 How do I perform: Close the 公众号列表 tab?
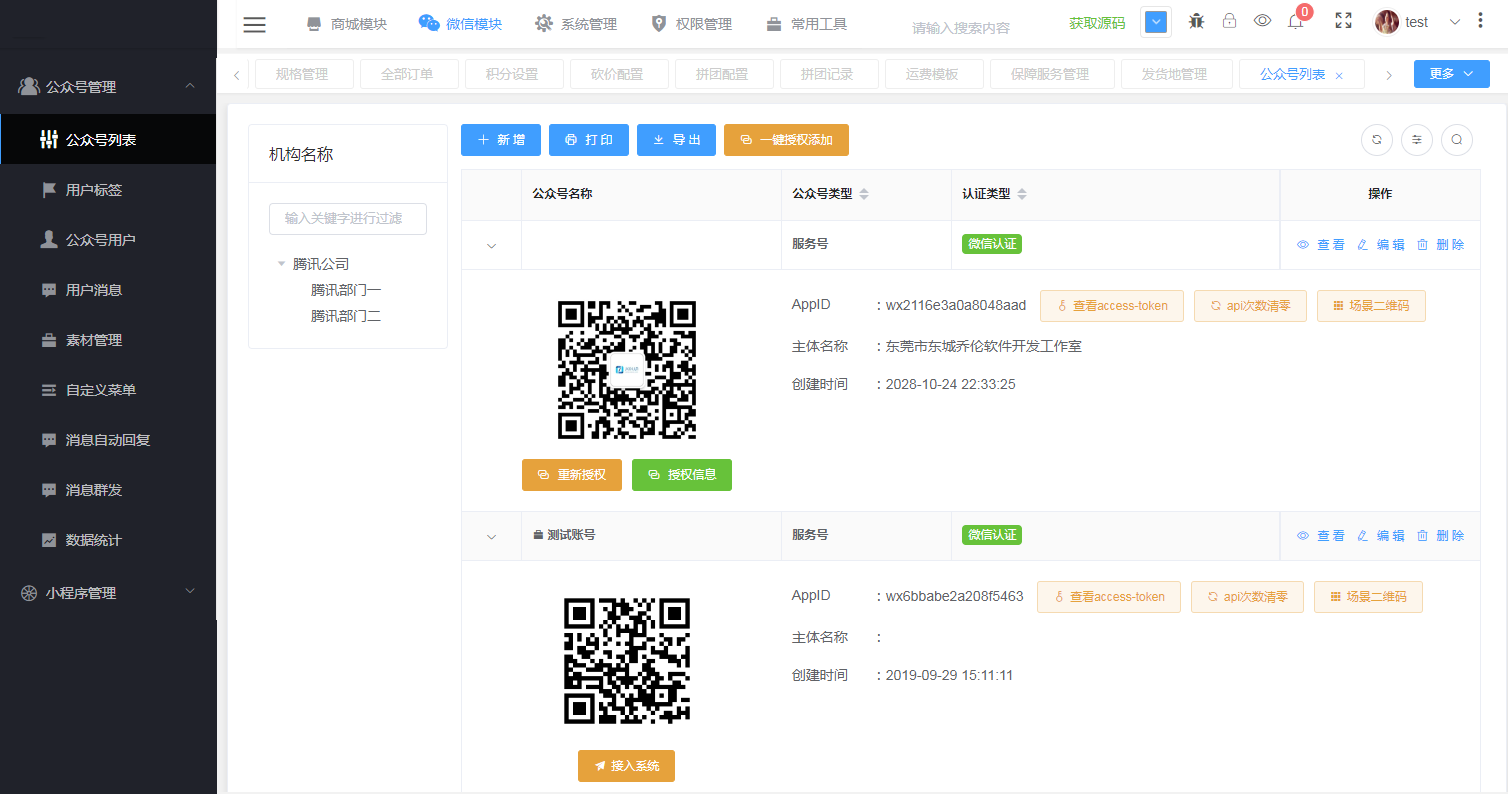point(1339,76)
